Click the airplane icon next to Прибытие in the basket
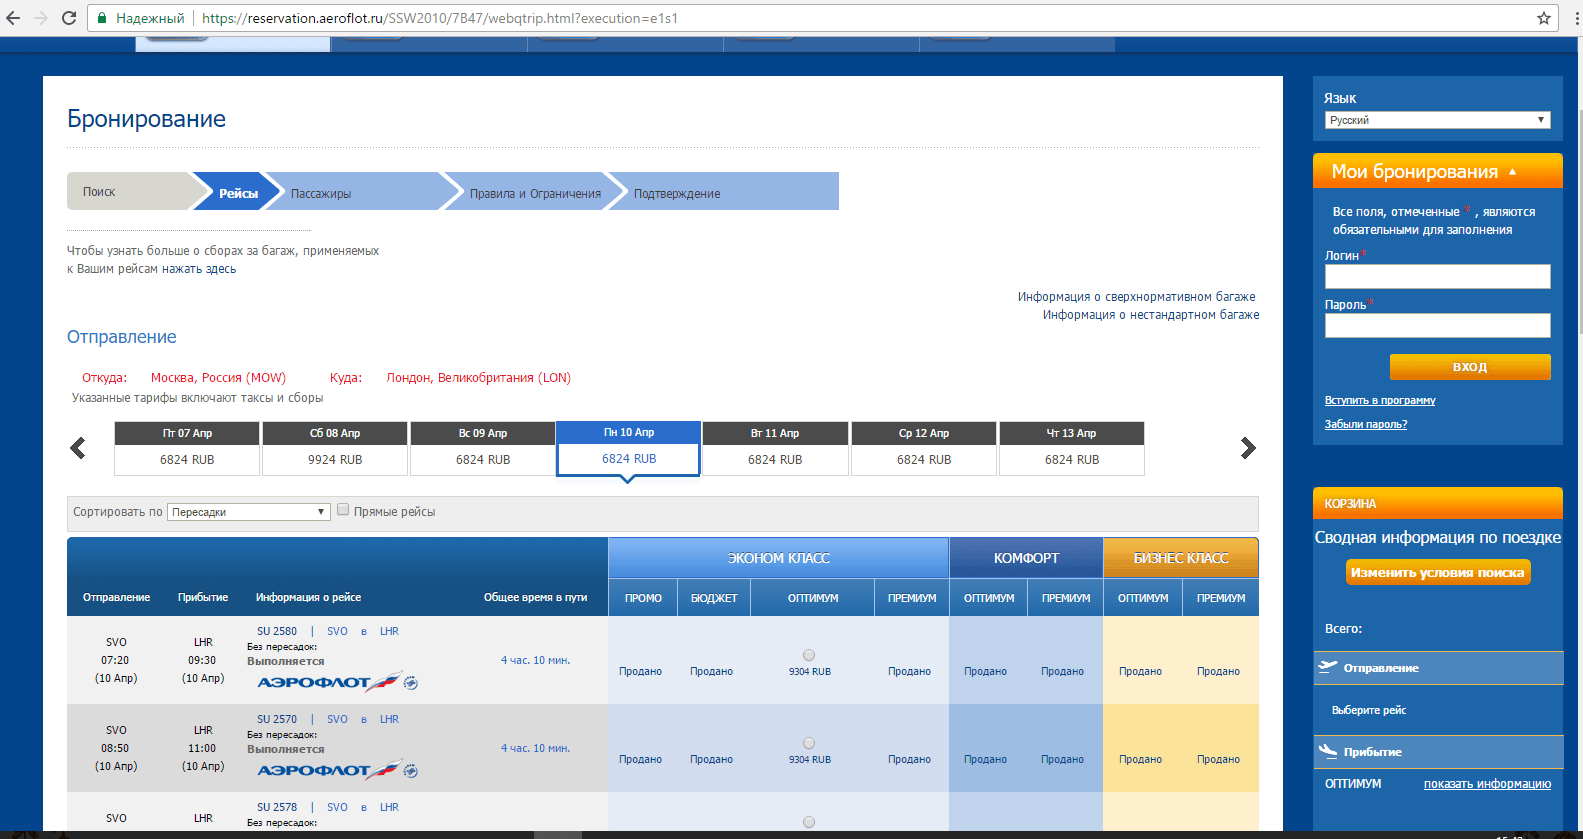1583x839 pixels. click(1328, 751)
